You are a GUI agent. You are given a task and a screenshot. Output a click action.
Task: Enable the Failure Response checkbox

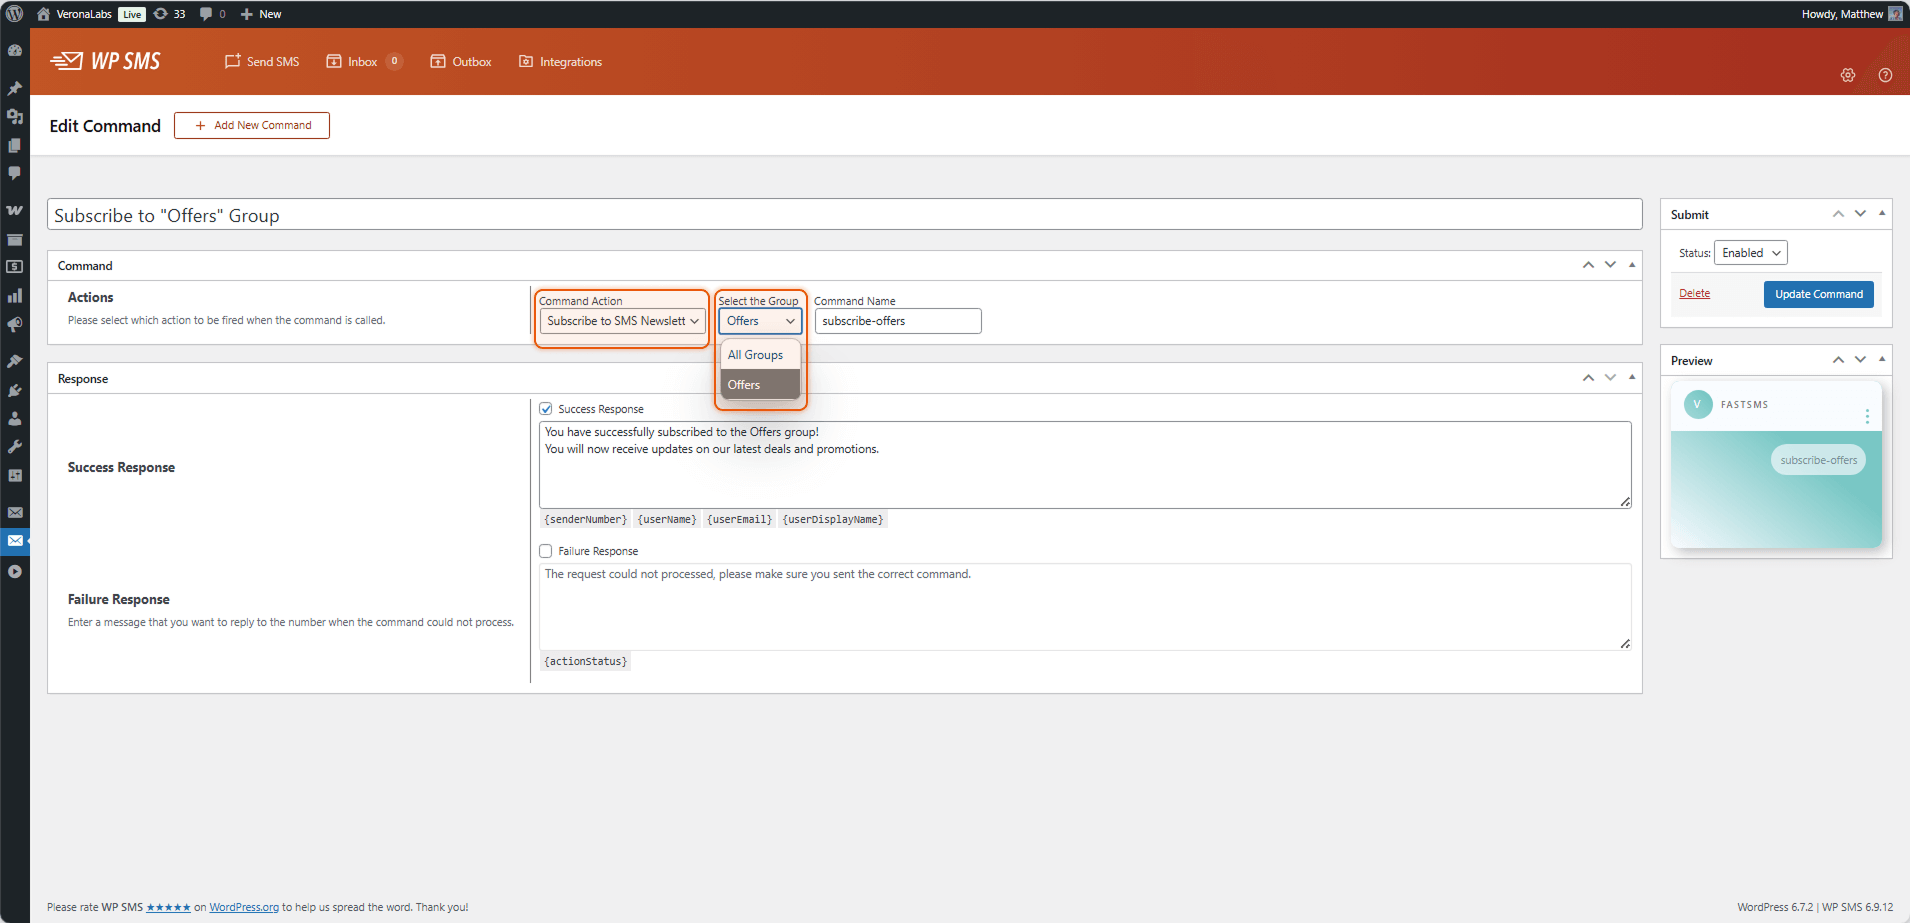(x=546, y=551)
